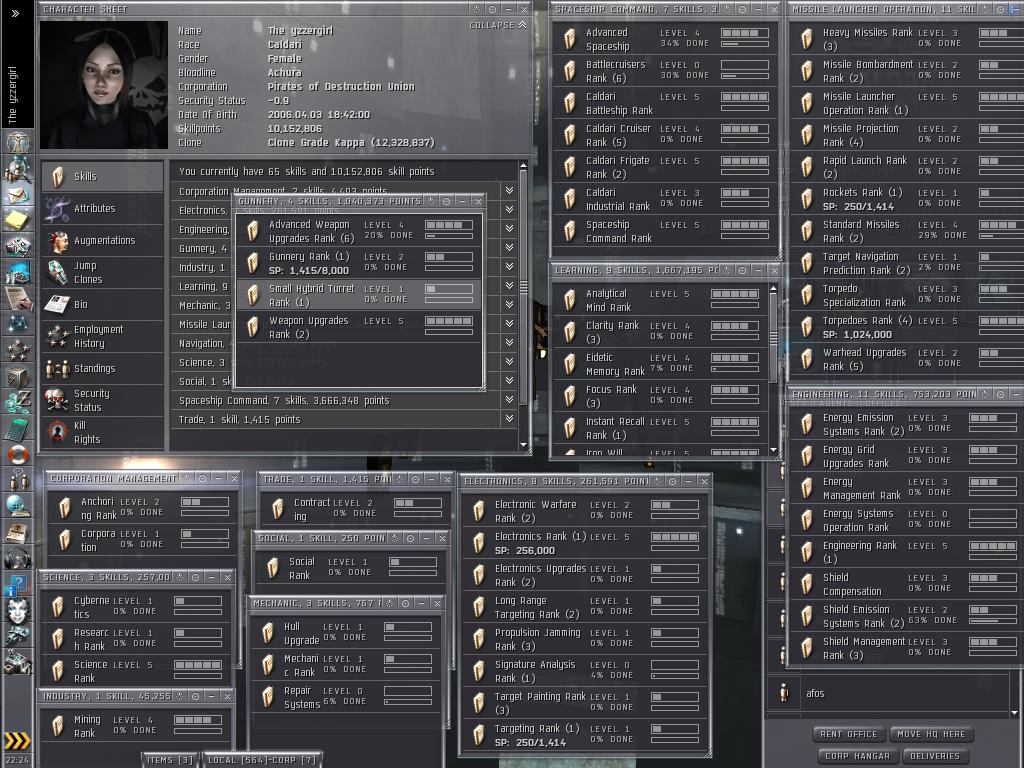Image resolution: width=1024 pixels, height=768 pixels.
Task: Select Standard Missiles Rank (2) skill
Action: [x=906, y=231]
